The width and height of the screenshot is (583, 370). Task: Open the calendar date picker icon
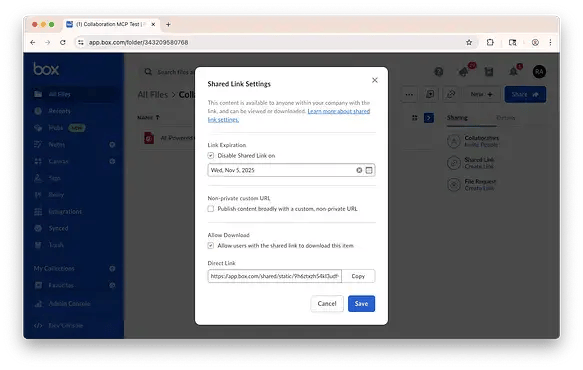[368, 170]
